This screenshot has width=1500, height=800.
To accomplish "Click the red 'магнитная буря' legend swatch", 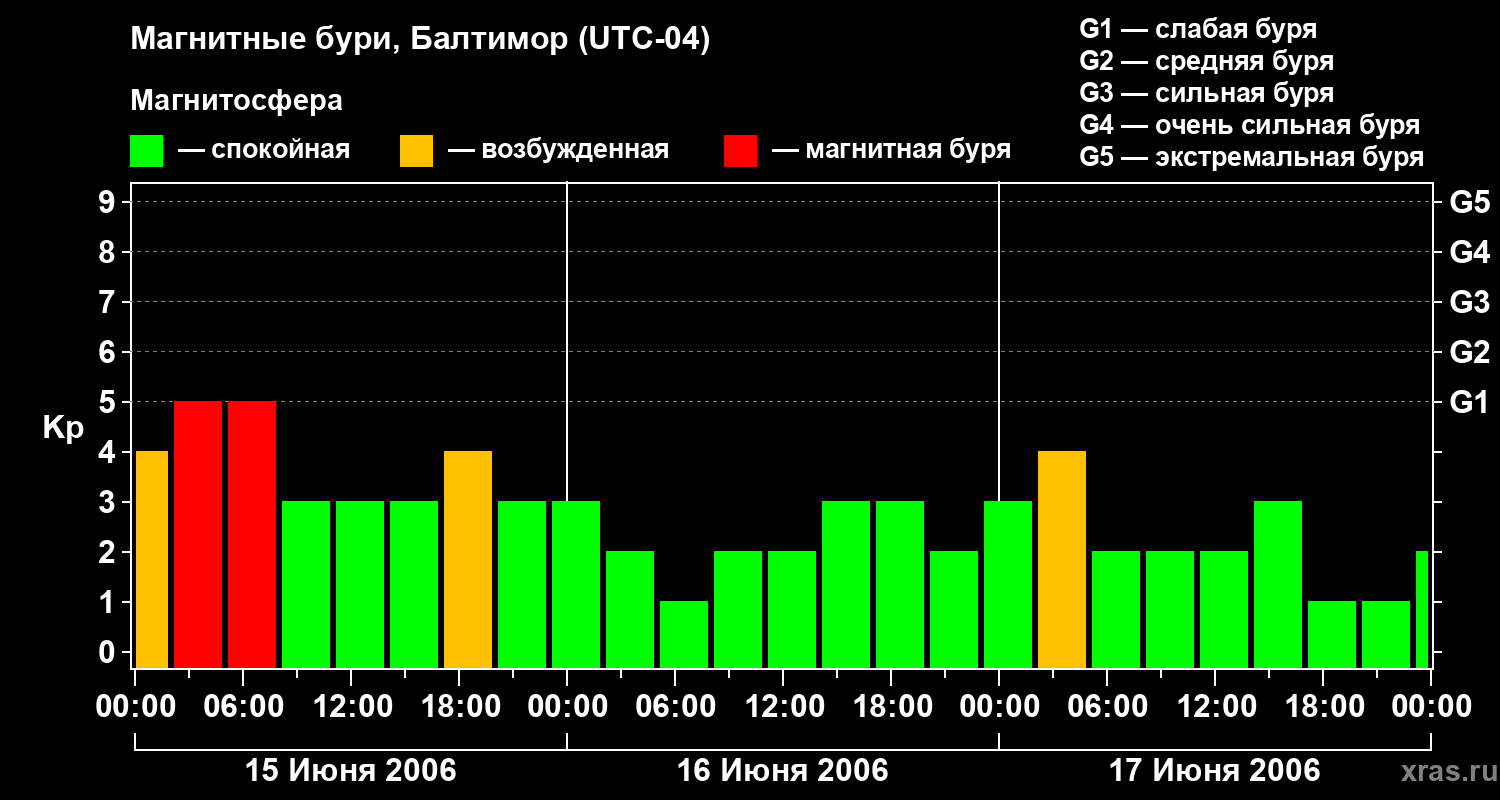I will [x=741, y=151].
